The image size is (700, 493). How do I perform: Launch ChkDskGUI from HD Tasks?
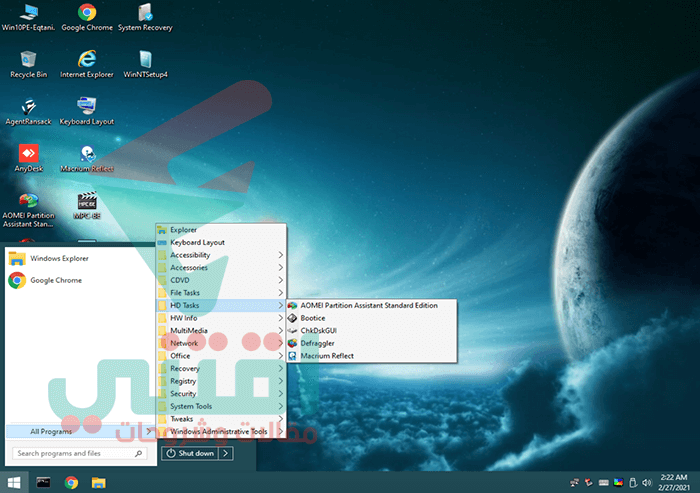coord(371,330)
